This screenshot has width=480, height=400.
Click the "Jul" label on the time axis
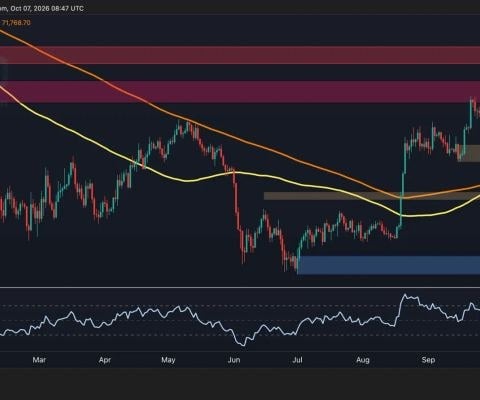pyautogui.click(x=297, y=360)
